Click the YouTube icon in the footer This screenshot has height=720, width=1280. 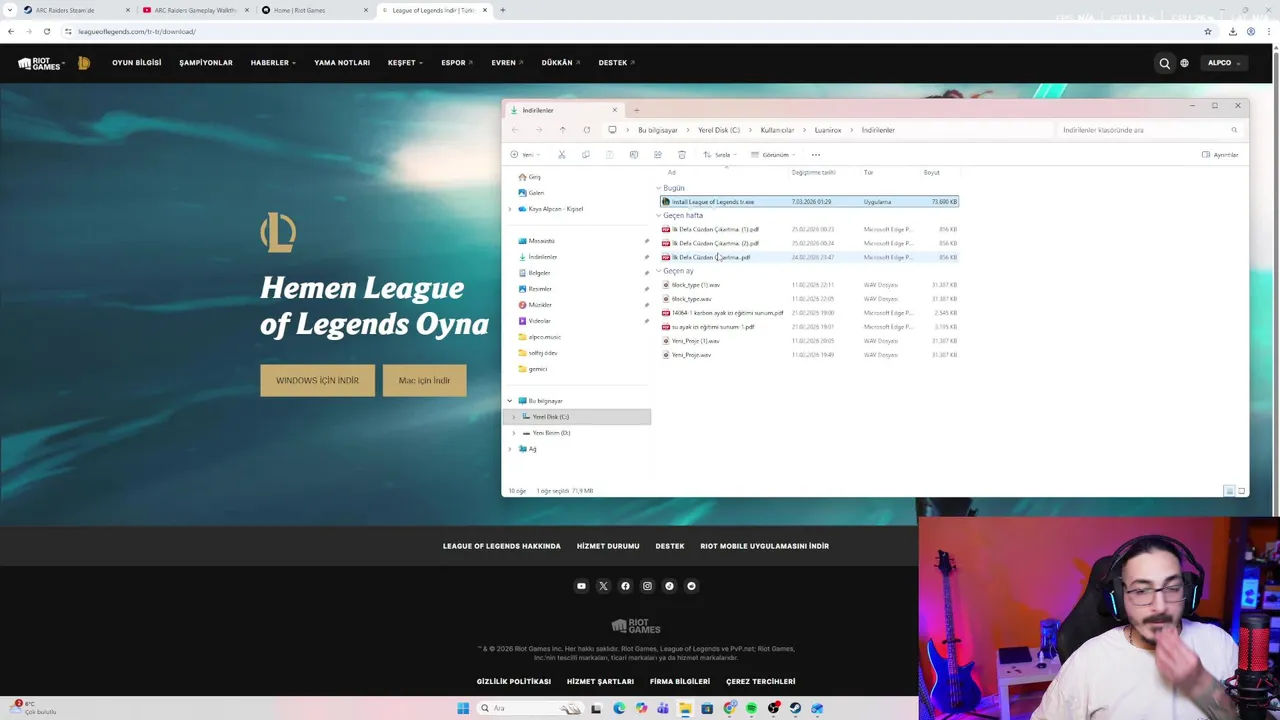(581, 586)
